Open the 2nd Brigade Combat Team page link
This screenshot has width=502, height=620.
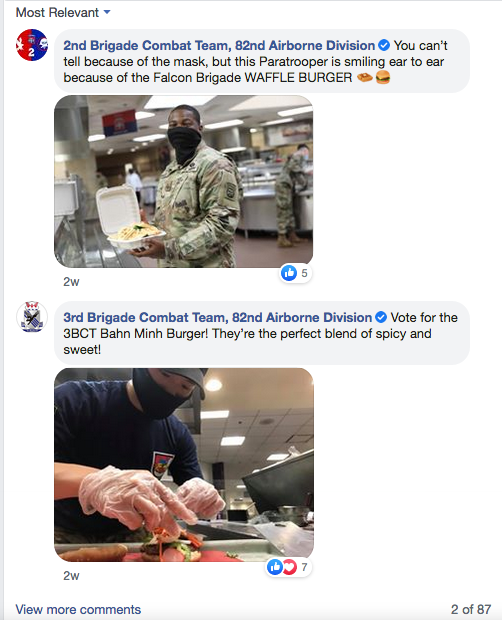[219, 45]
